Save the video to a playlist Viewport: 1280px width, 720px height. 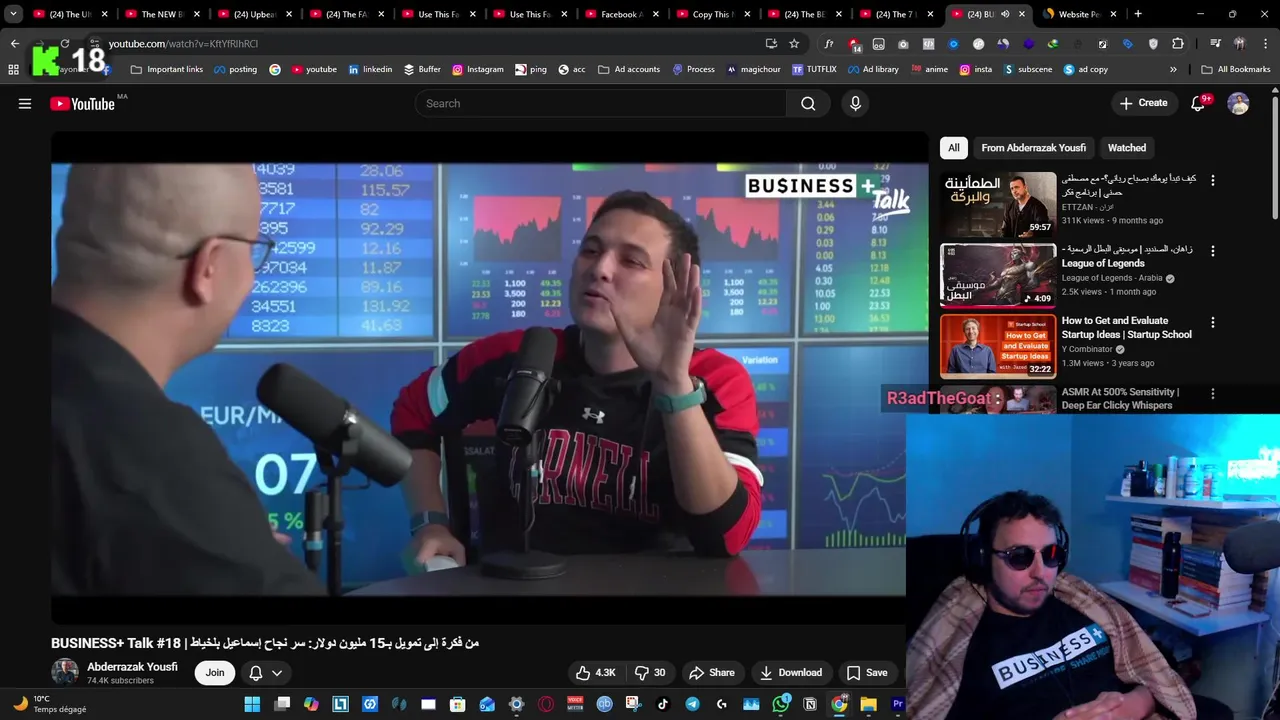click(867, 673)
